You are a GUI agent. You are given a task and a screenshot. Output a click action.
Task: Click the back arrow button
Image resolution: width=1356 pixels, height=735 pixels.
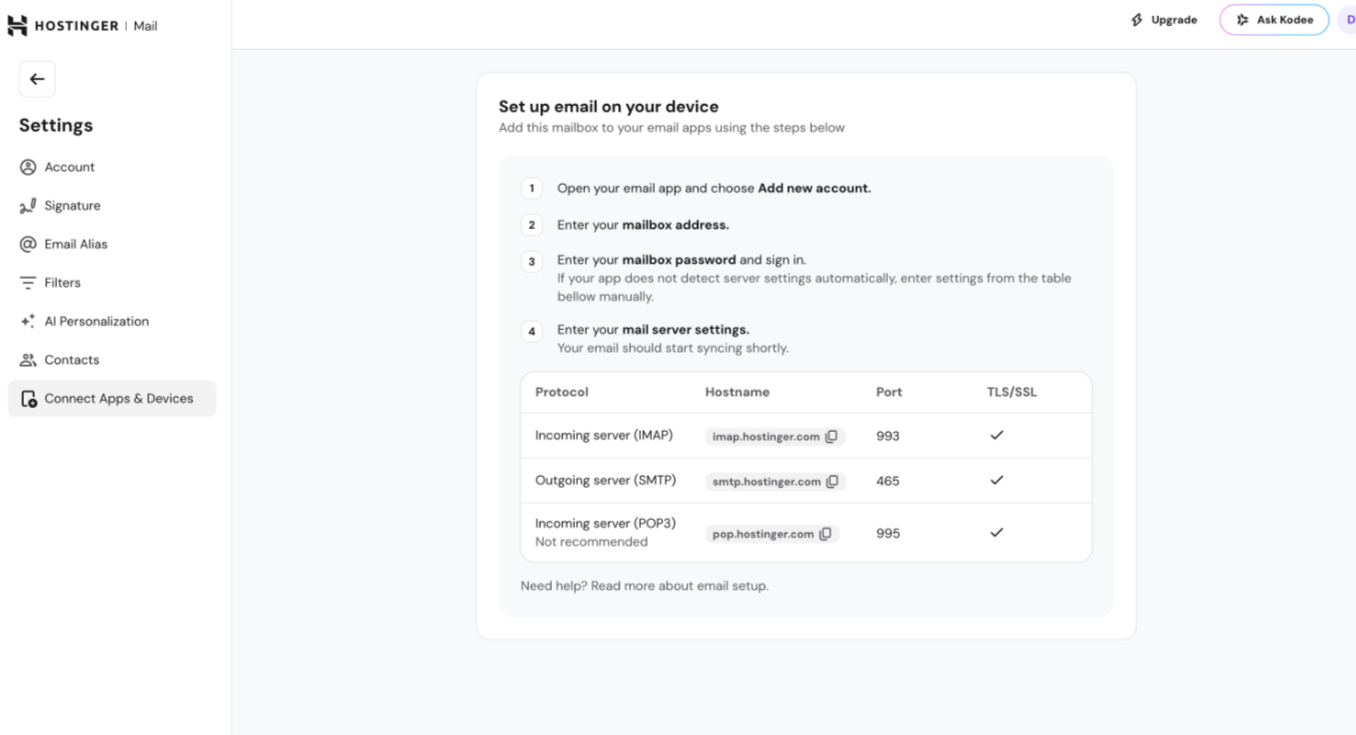pyautogui.click(x=37, y=79)
